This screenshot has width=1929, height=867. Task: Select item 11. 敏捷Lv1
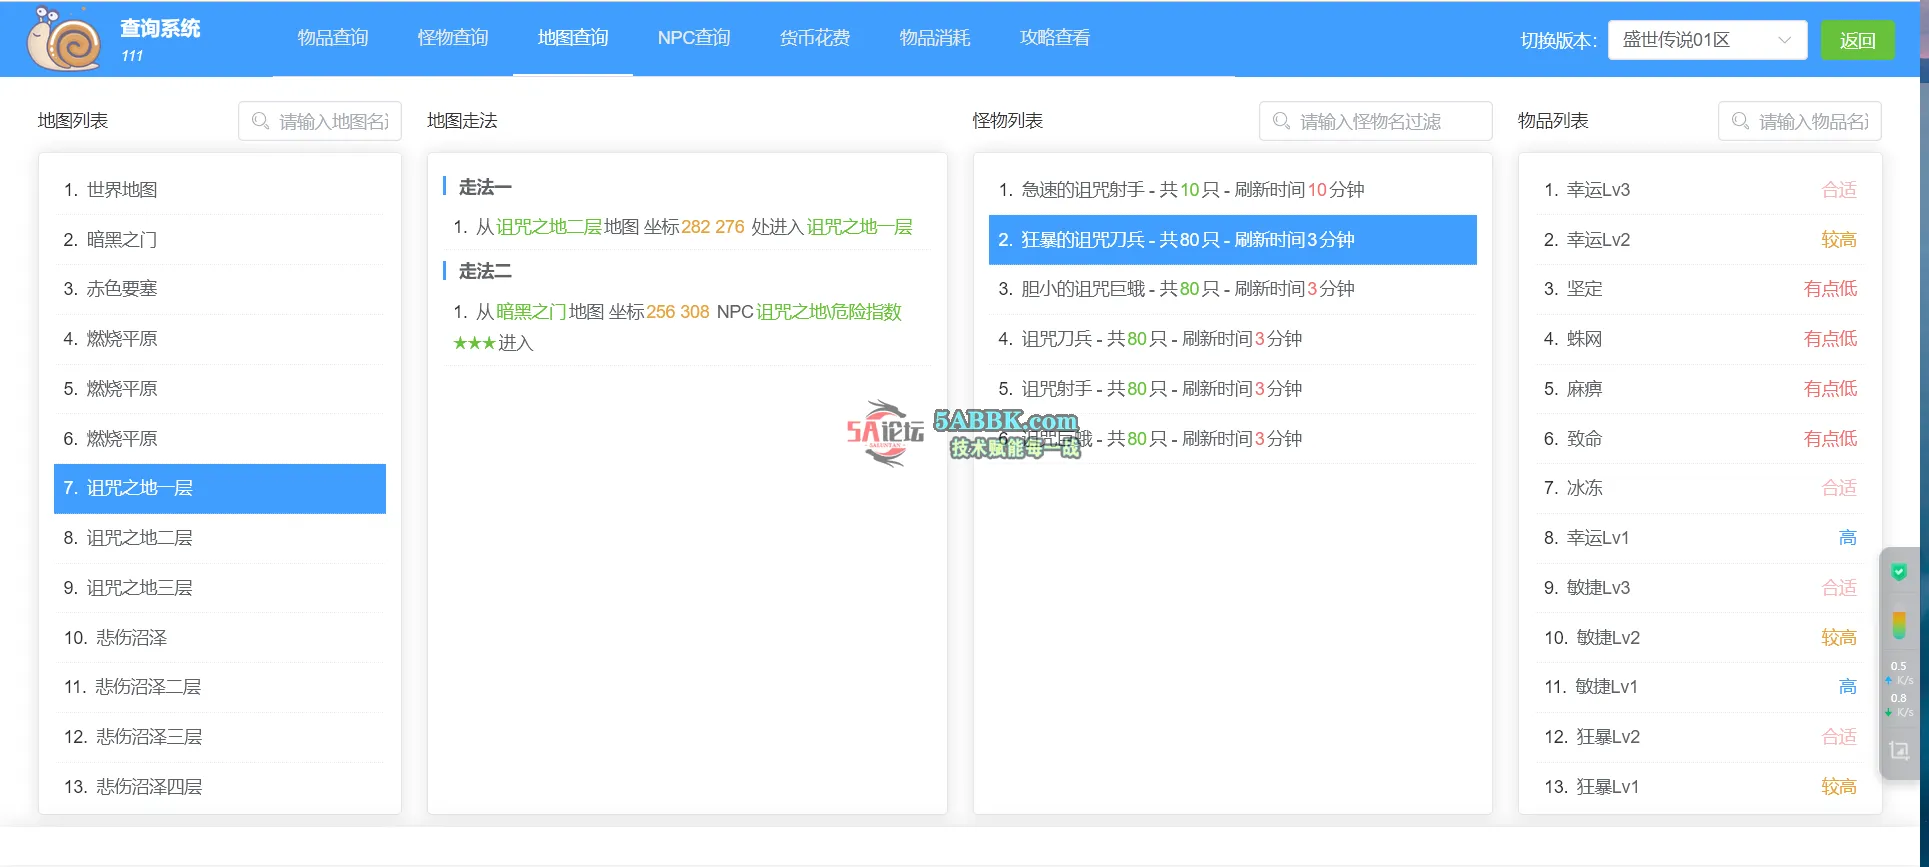[1700, 687]
